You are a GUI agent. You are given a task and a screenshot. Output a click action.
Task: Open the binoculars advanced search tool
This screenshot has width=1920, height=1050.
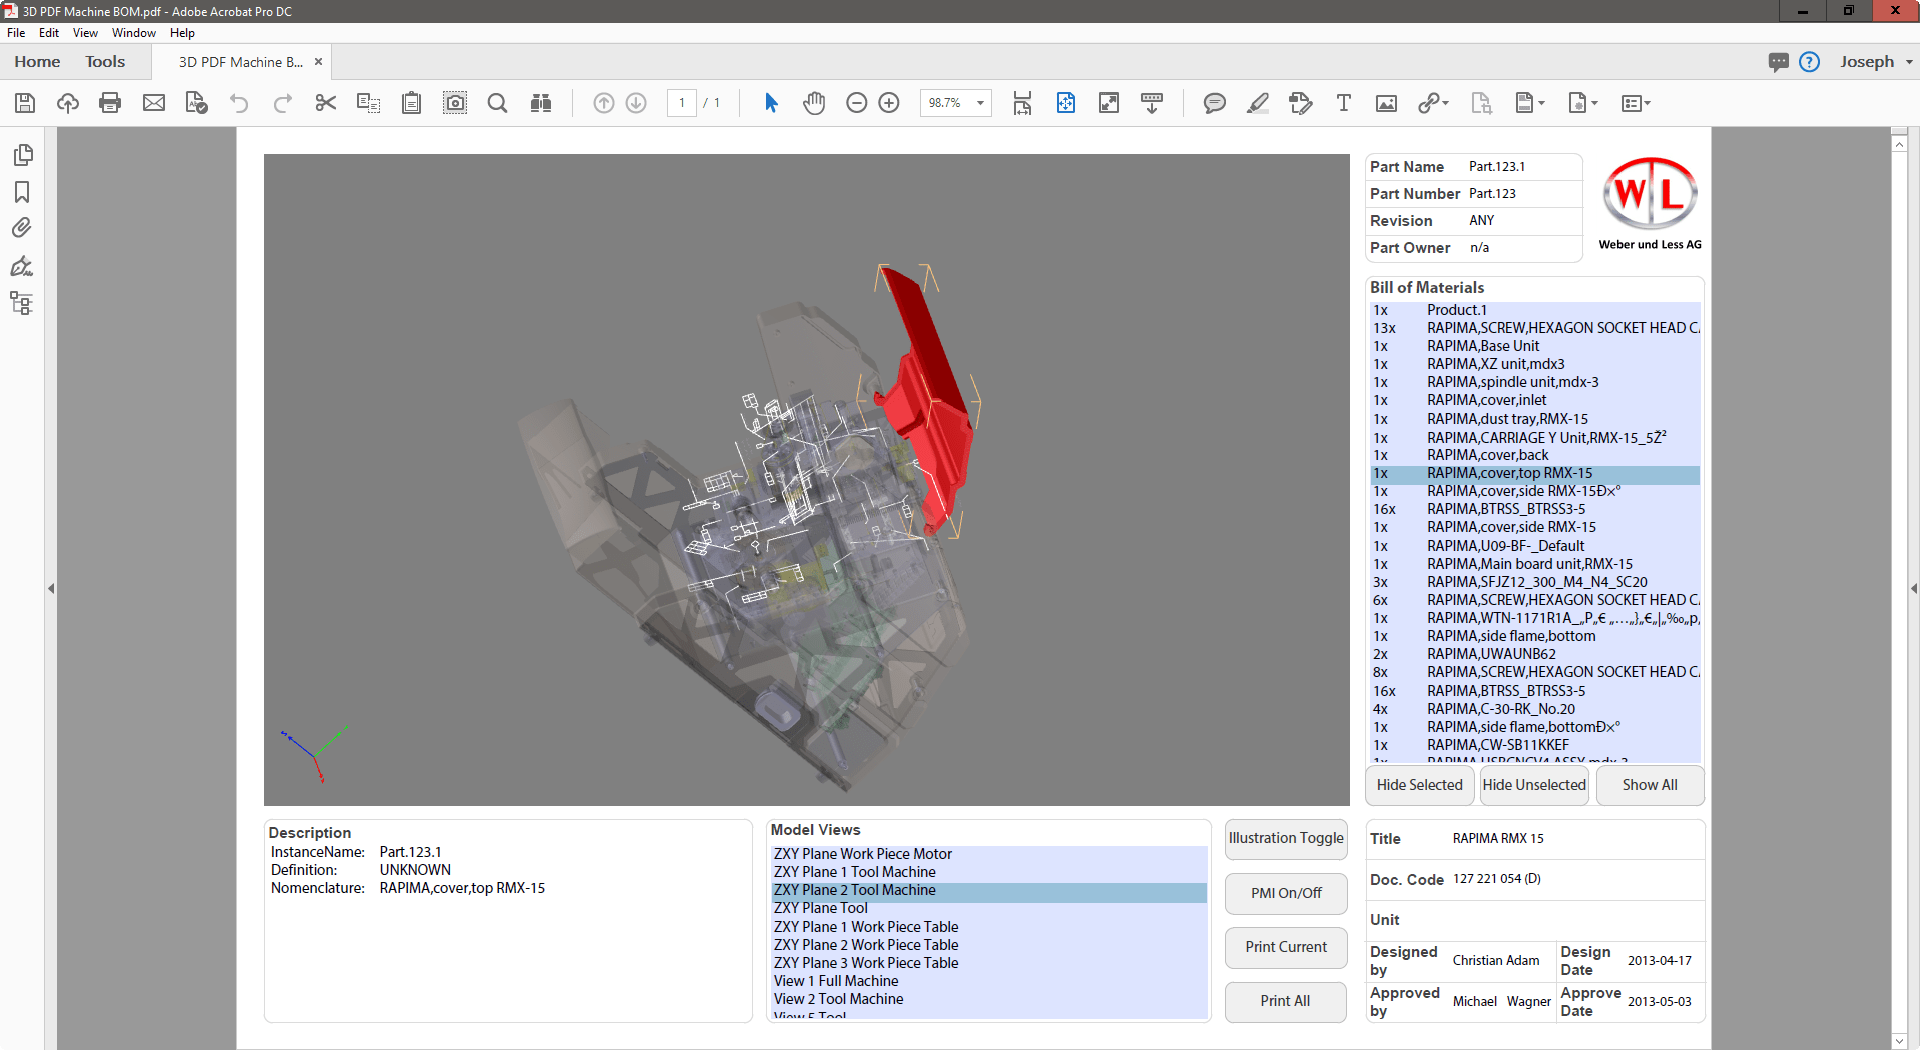(x=541, y=103)
